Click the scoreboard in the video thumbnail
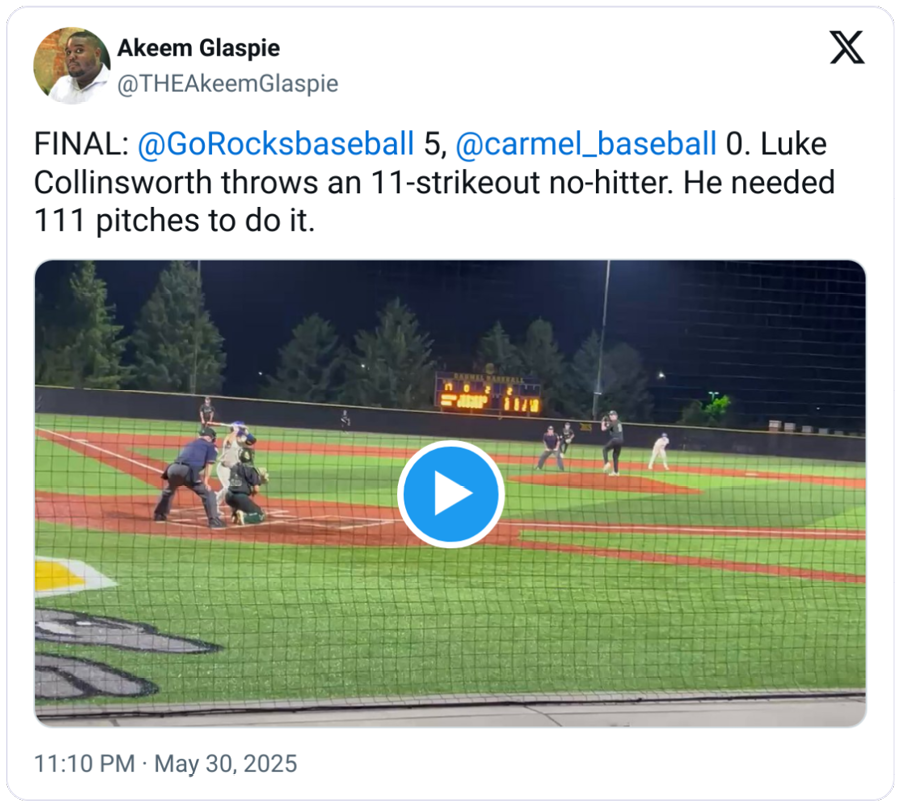Screen dimensions: 900x807 click(x=488, y=395)
